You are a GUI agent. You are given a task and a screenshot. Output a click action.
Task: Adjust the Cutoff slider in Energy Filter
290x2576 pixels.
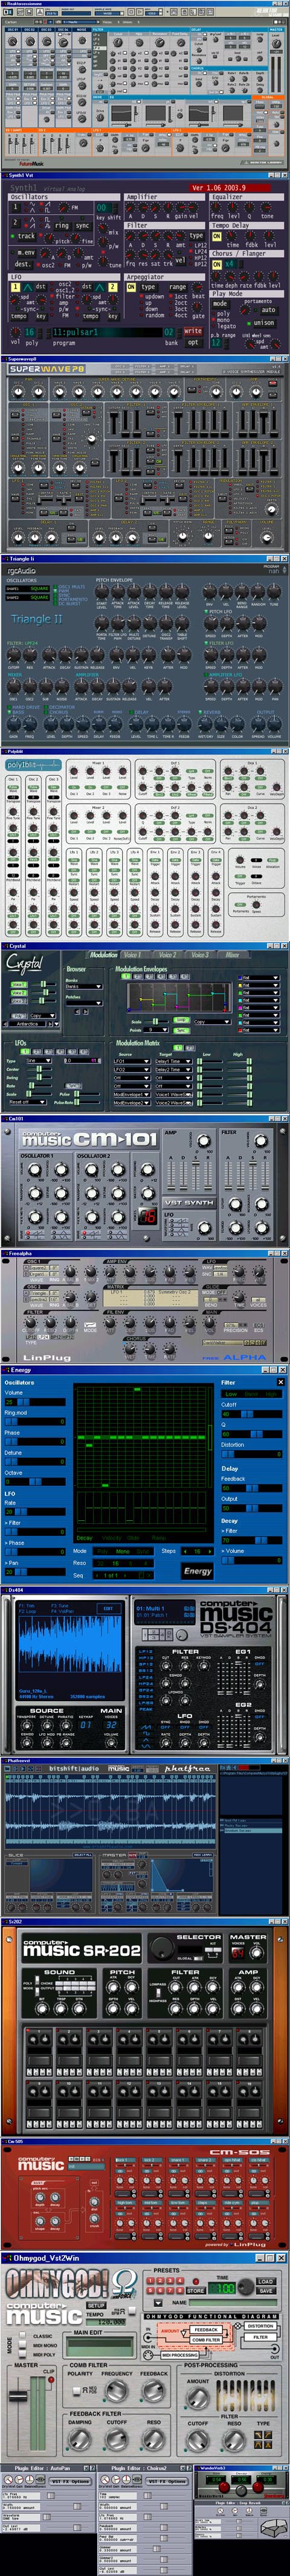pos(251,1414)
